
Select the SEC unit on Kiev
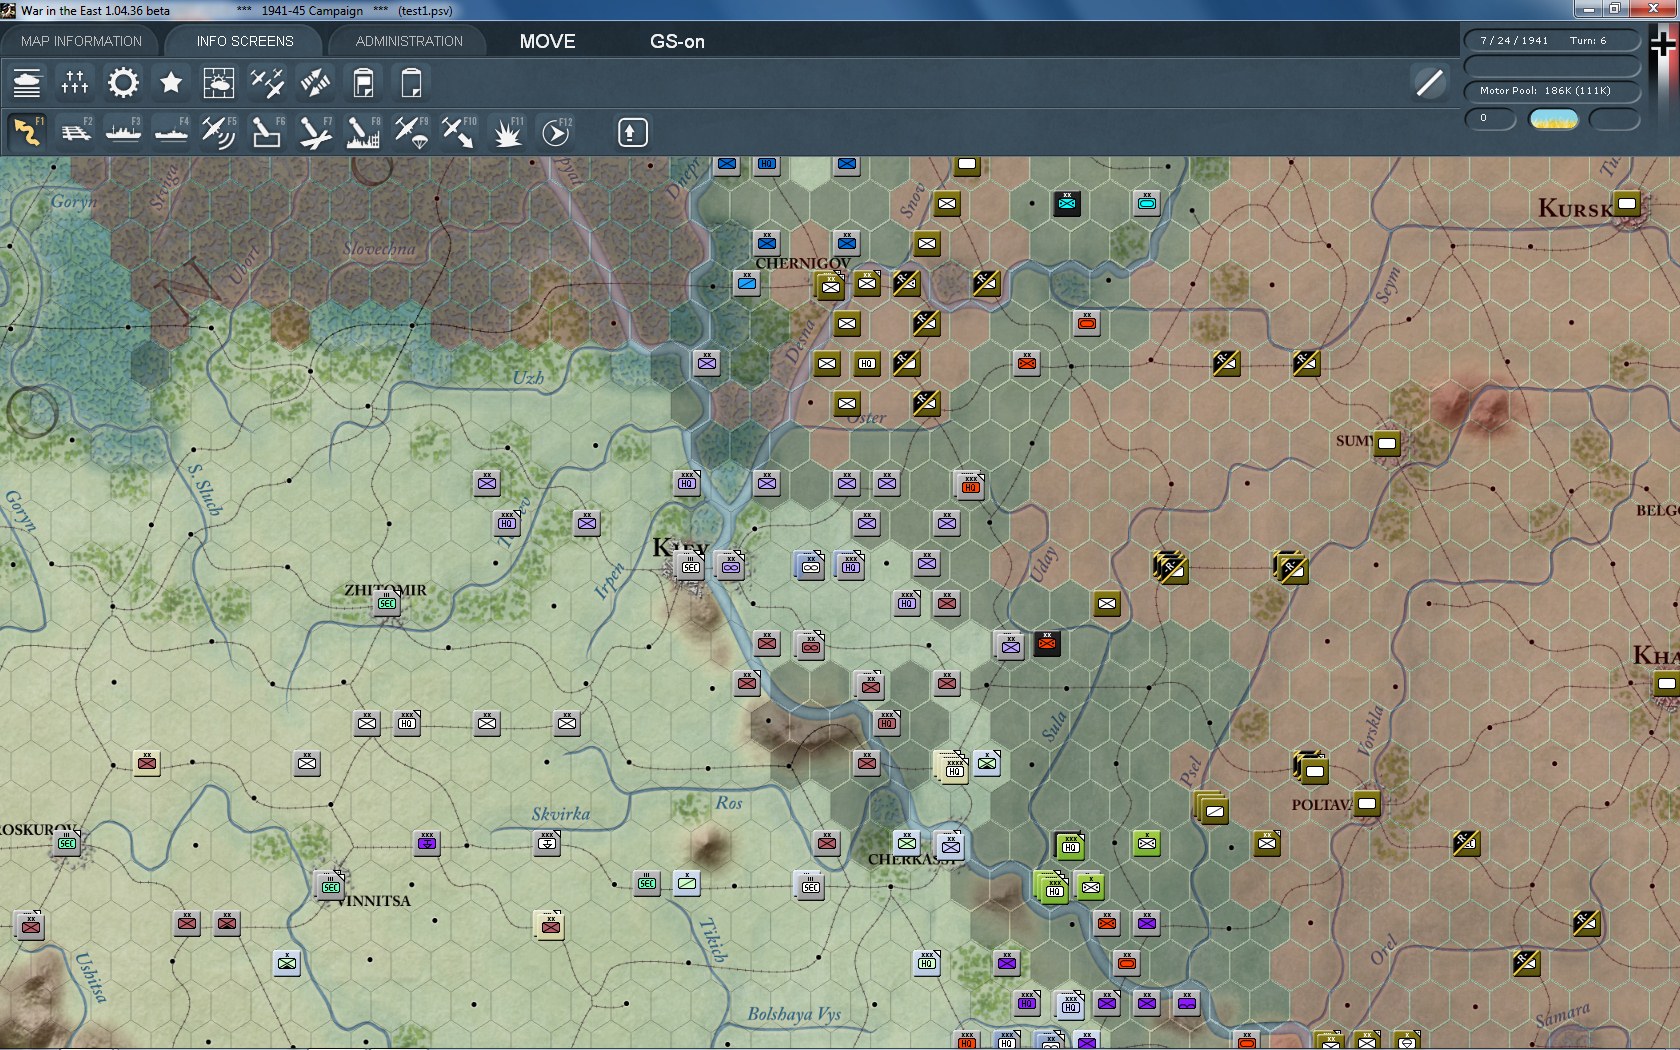[690, 567]
